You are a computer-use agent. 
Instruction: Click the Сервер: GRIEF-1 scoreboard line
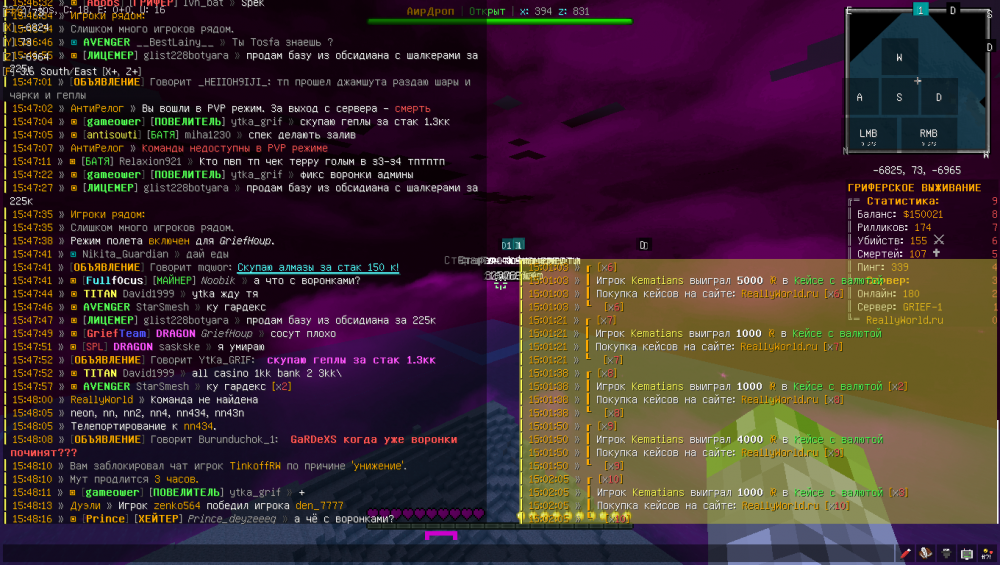point(900,307)
